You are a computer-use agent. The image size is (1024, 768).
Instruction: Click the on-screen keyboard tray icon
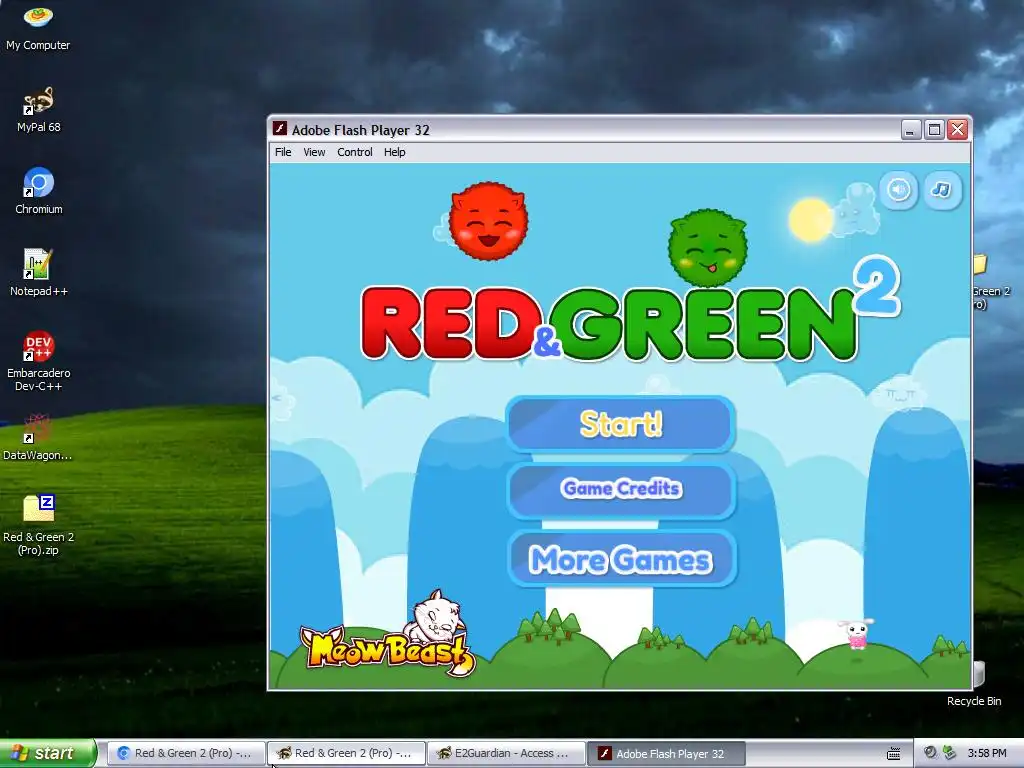[893, 754]
